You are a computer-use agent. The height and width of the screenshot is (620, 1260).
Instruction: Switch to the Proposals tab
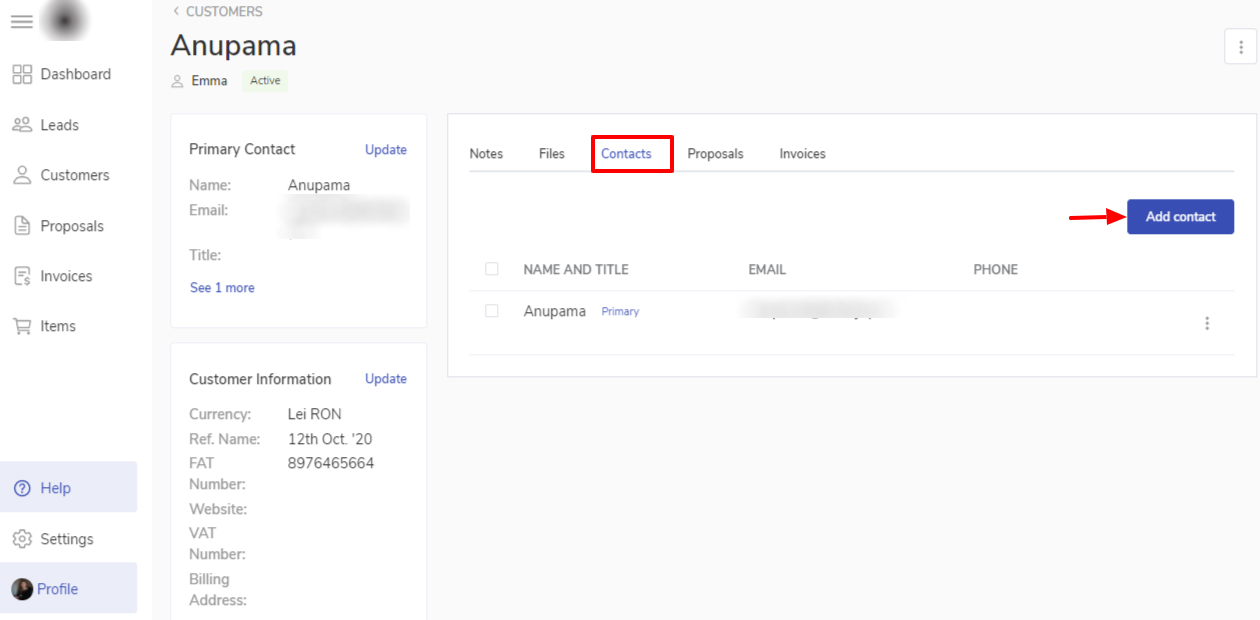pos(715,154)
